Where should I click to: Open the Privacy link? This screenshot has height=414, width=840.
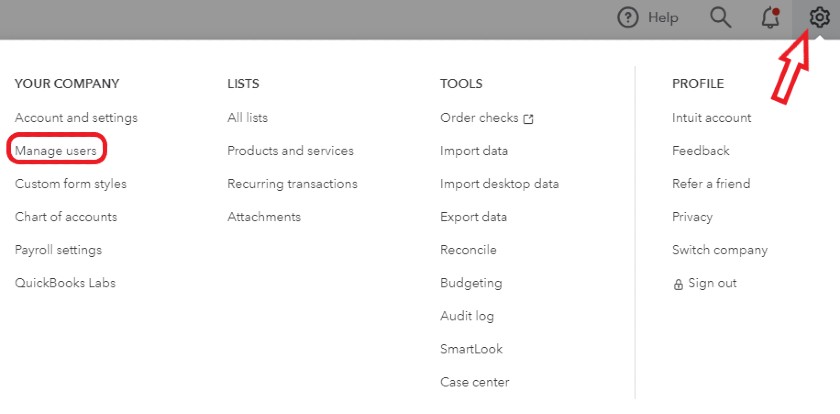tap(693, 217)
